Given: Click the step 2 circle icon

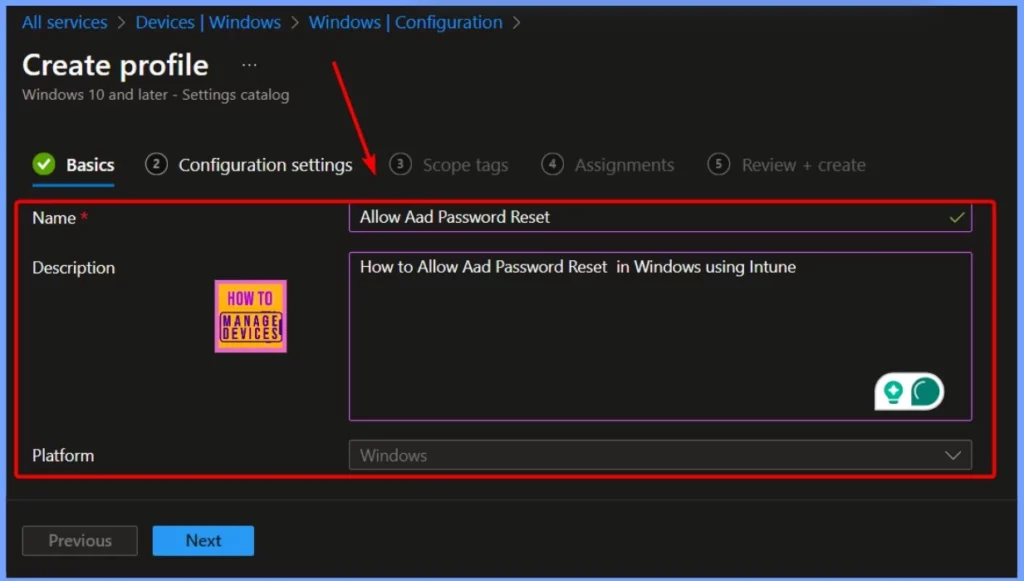Looking at the screenshot, I should click(156, 164).
